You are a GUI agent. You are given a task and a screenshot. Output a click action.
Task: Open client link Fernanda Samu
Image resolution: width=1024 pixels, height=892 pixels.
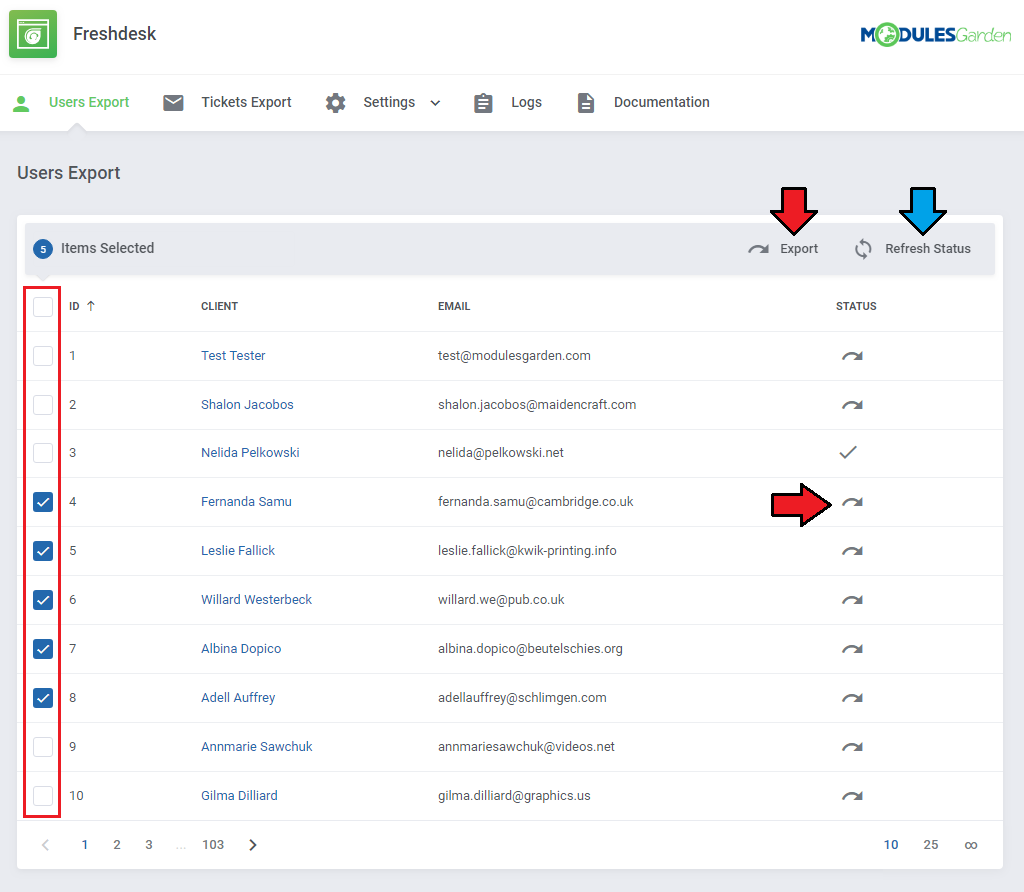click(x=246, y=502)
